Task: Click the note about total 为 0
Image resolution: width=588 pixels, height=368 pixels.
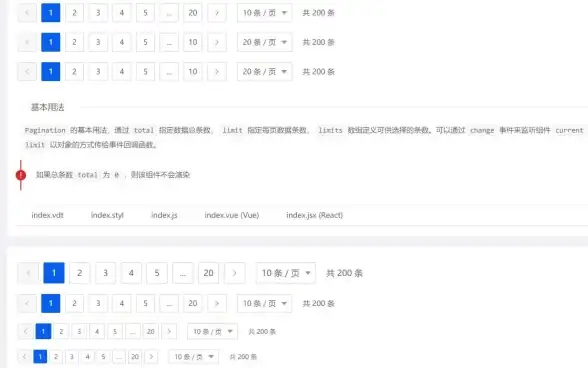Action: pyautogui.click(x=112, y=175)
